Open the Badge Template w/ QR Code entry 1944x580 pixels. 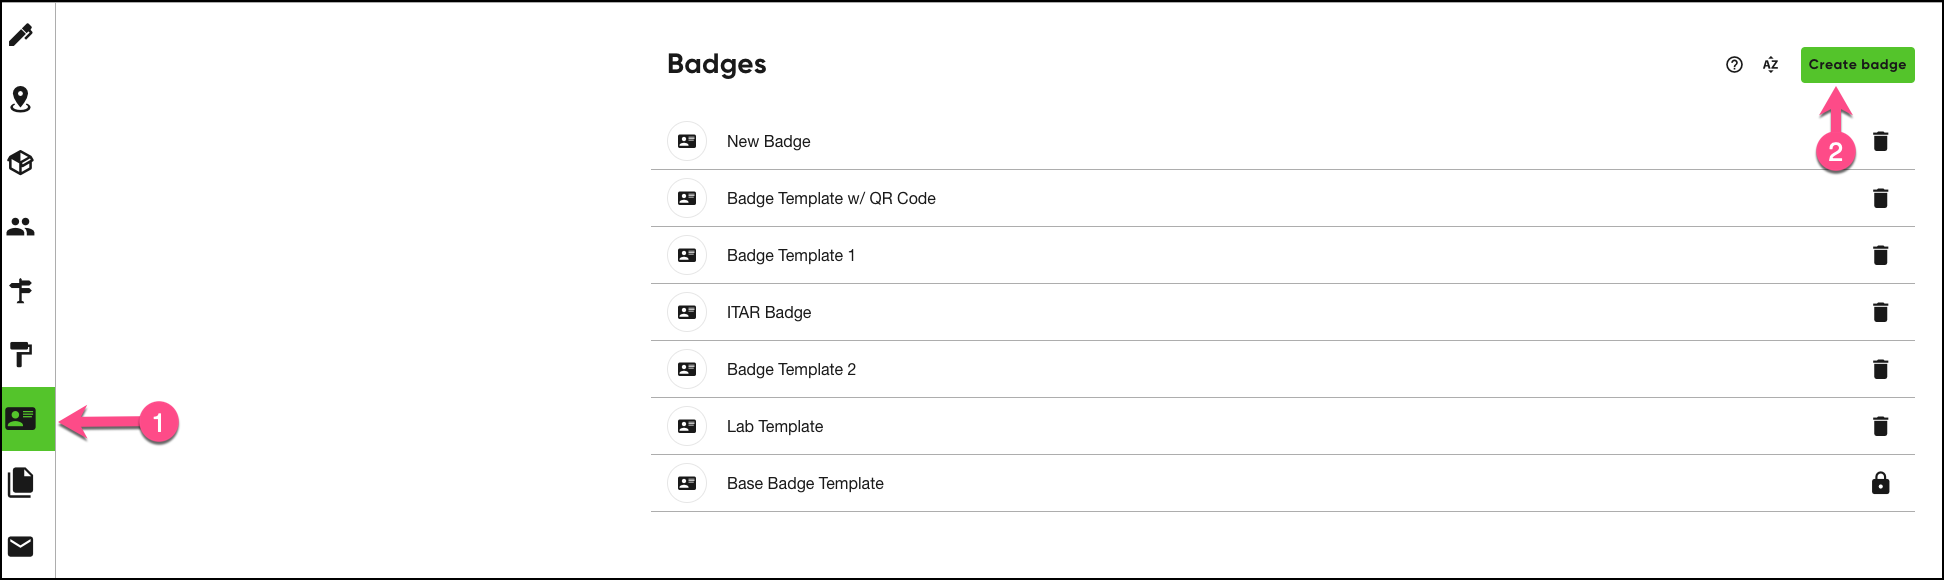click(x=831, y=198)
